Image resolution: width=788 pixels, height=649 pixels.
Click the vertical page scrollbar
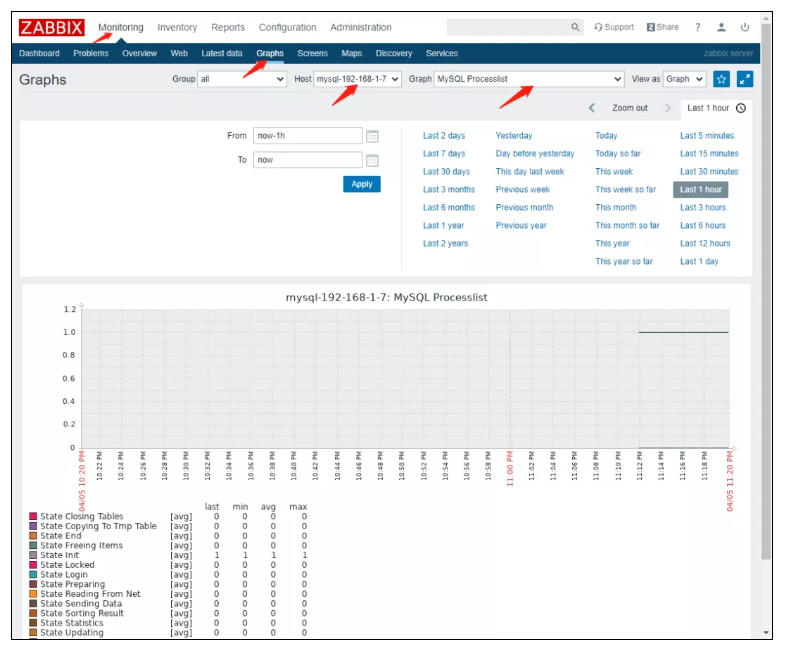[x=766, y=292]
